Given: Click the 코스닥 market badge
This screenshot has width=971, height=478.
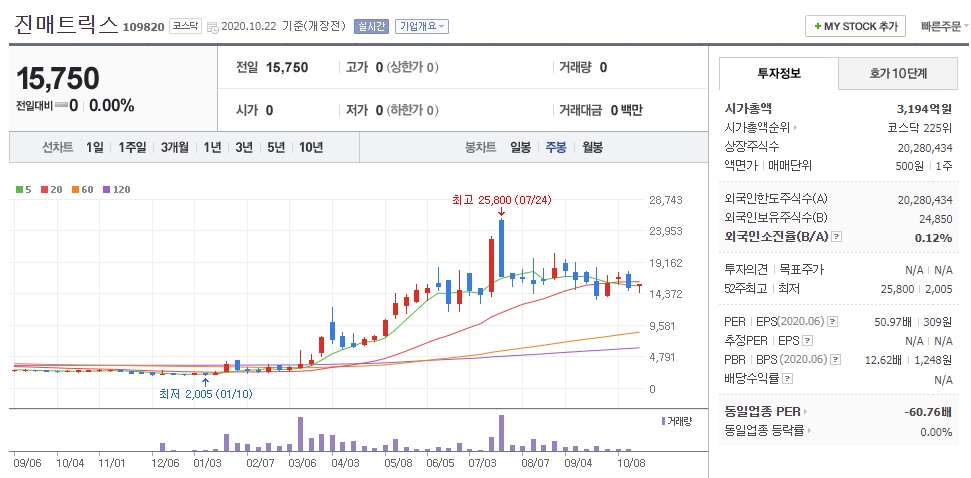Looking at the screenshot, I should click(186, 26).
